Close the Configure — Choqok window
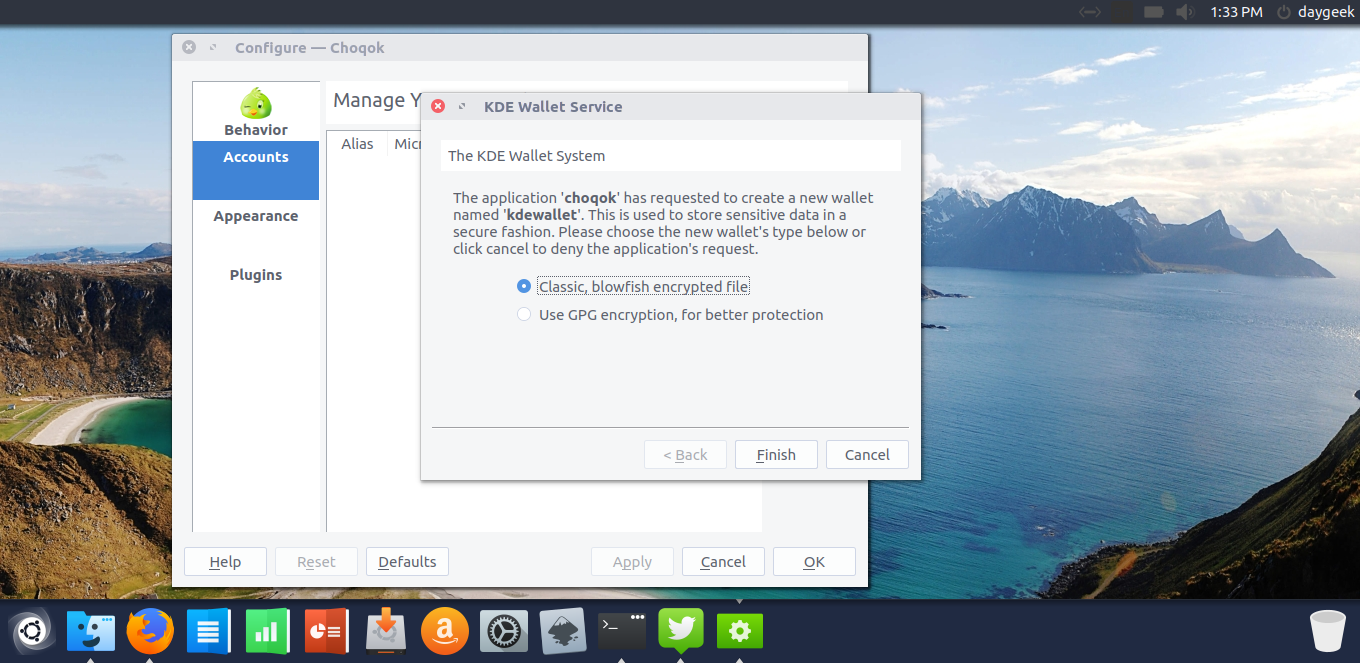This screenshot has width=1360, height=663. (x=189, y=47)
